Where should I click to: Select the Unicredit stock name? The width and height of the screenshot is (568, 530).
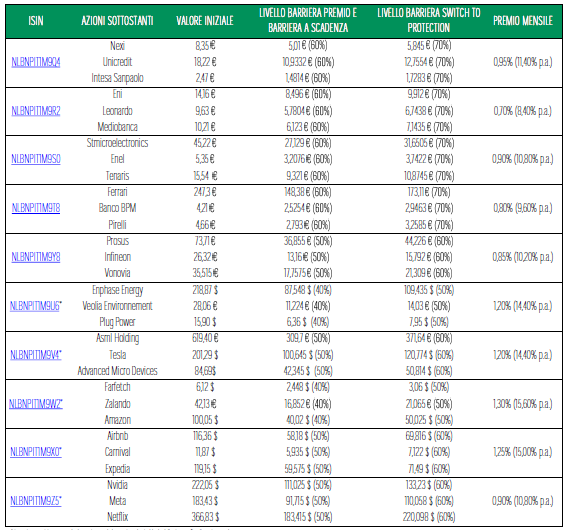coord(117,62)
